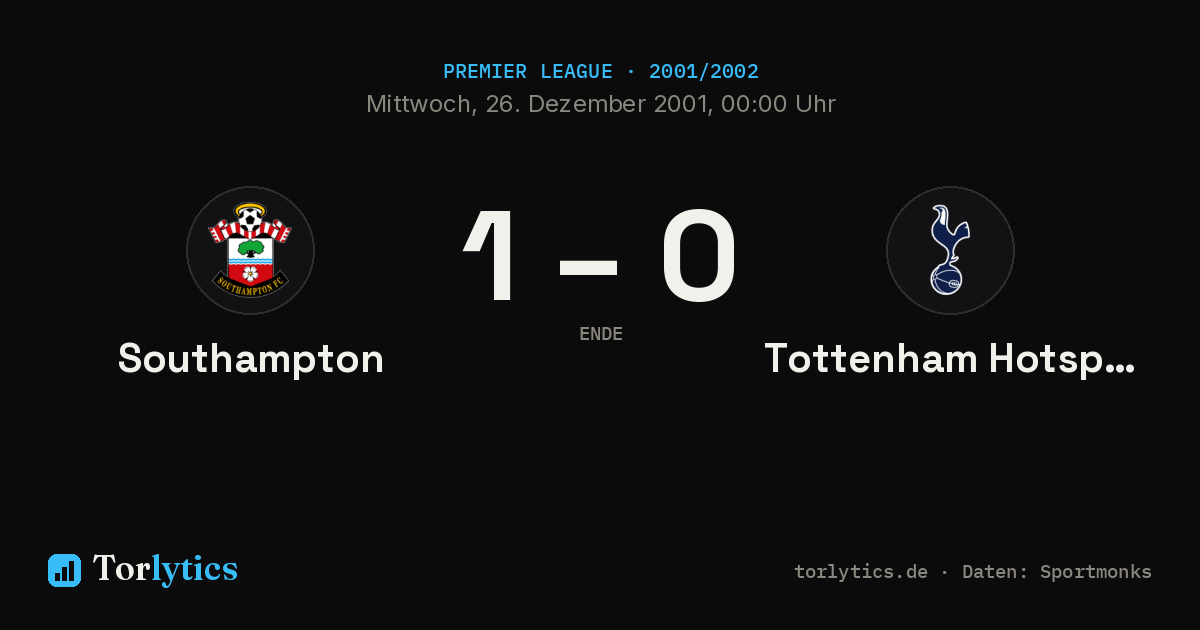This screenshot has height=630, width=1200.
Task: Click the 2001/2002 season text
Action: click(704, 72)
